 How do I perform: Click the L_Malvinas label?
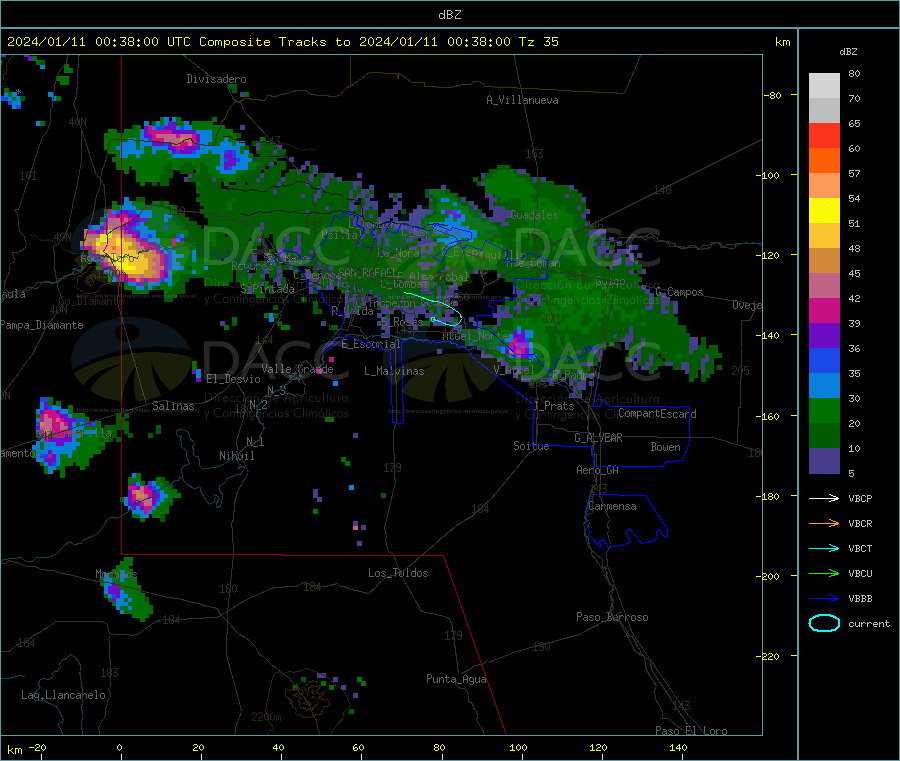(394, 371)
